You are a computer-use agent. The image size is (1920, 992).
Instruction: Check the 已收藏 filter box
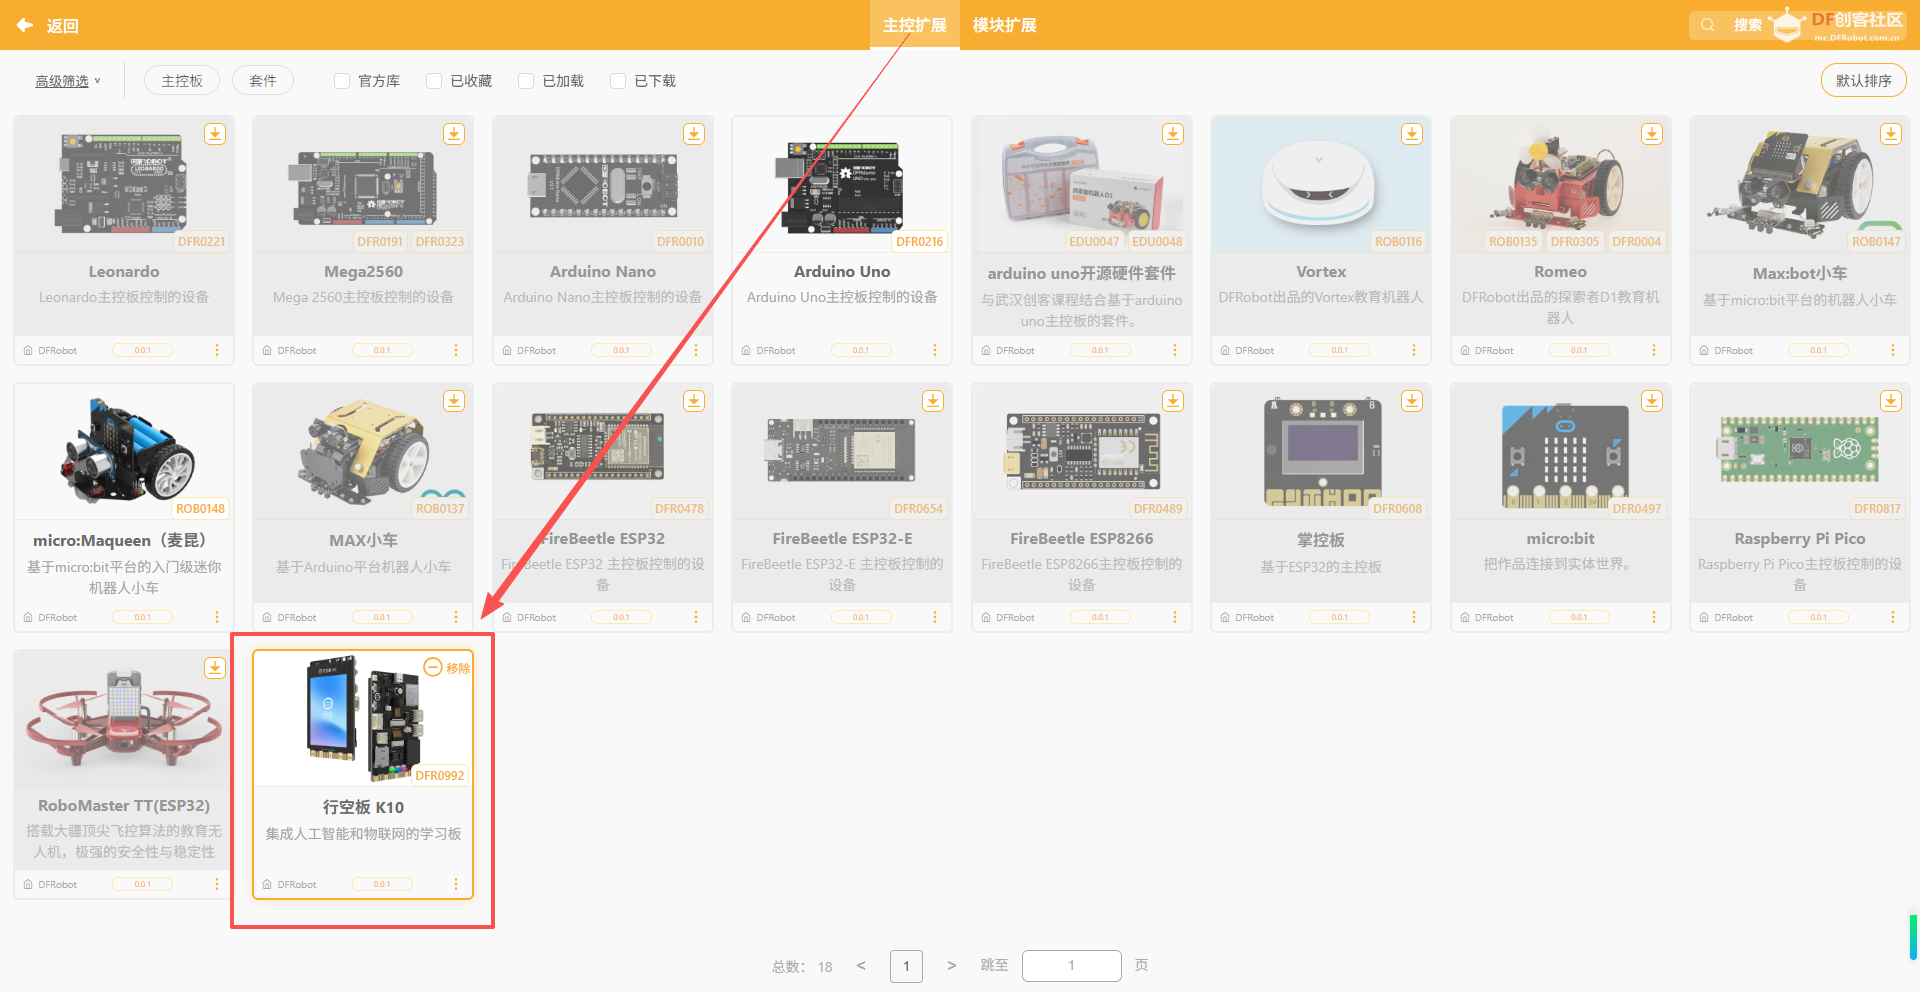coord(434,81)
